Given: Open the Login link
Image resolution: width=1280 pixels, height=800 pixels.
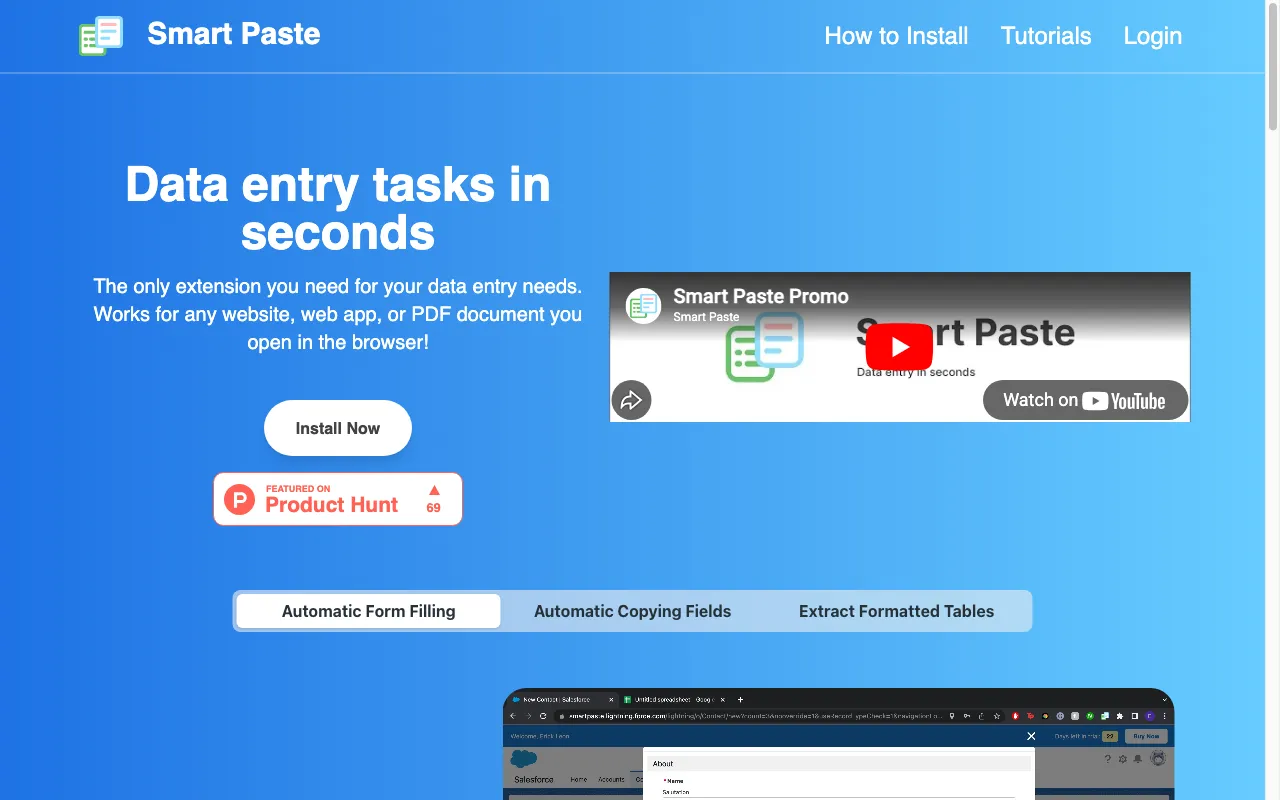Looking at the screenshot, I should coord(1153,36).
